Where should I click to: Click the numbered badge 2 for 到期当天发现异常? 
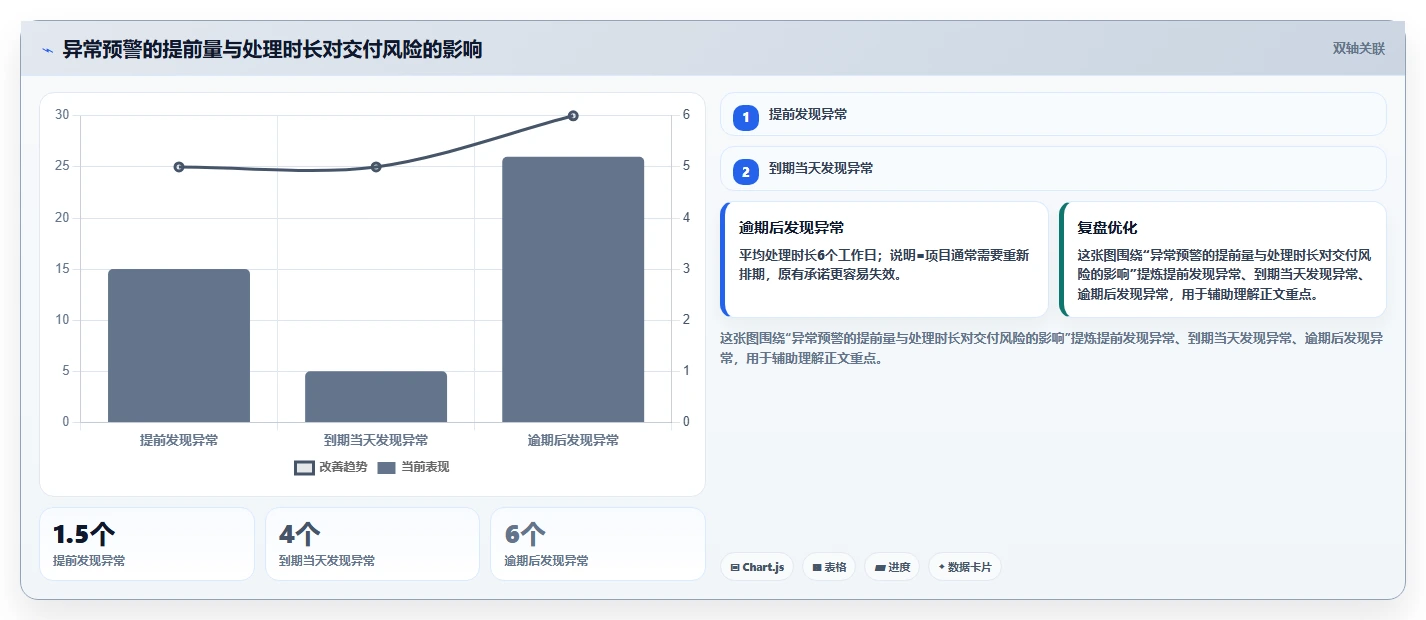(x=745, y=172)
